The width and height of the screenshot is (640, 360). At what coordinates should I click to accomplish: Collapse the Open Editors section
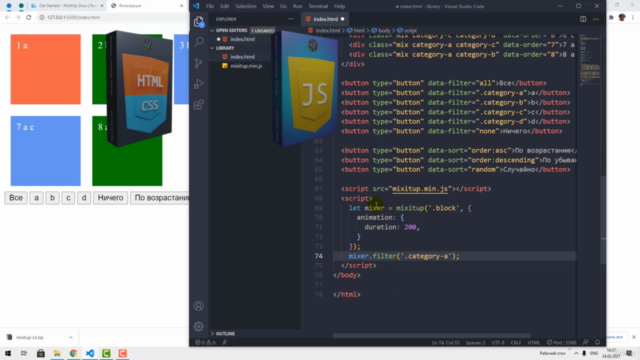click(231, 31)
